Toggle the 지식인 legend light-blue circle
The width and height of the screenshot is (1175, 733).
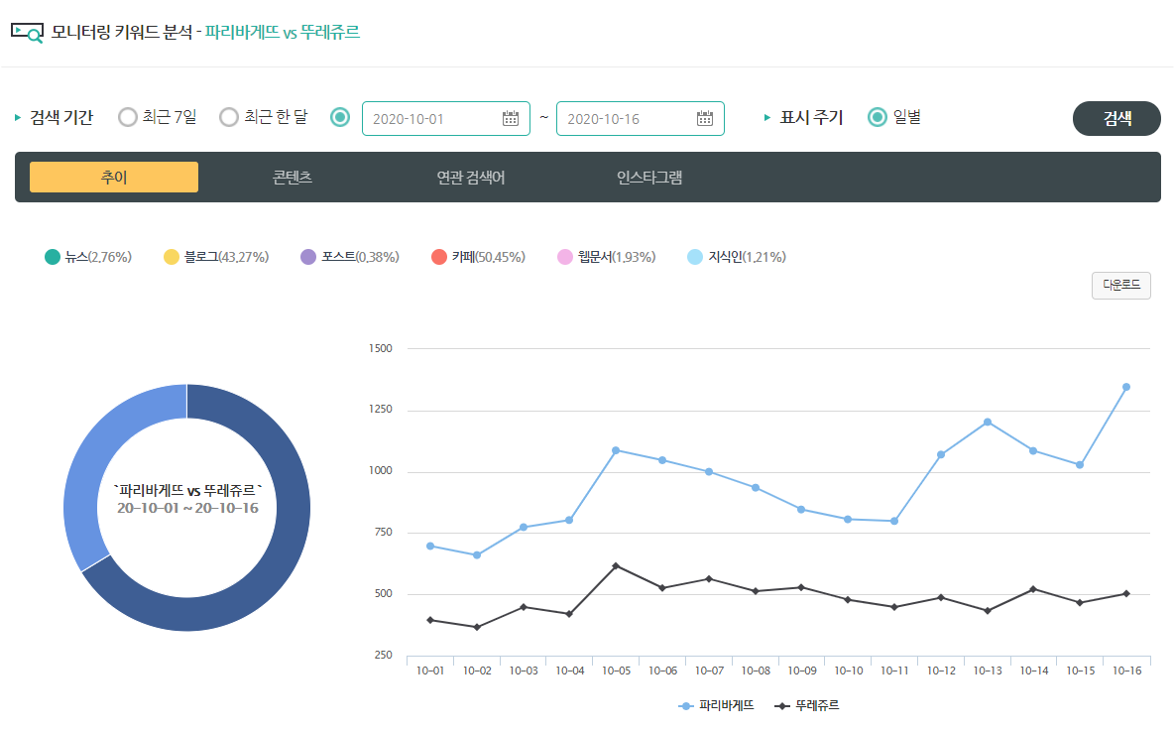coord(695,257)
